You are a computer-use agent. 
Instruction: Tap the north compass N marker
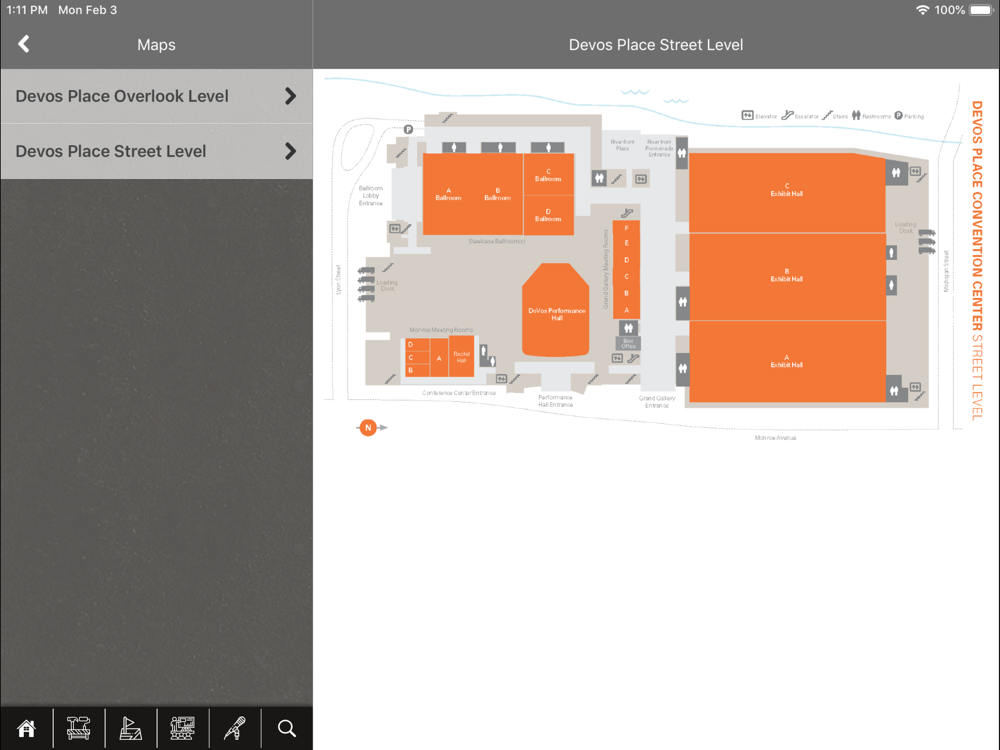368,427
